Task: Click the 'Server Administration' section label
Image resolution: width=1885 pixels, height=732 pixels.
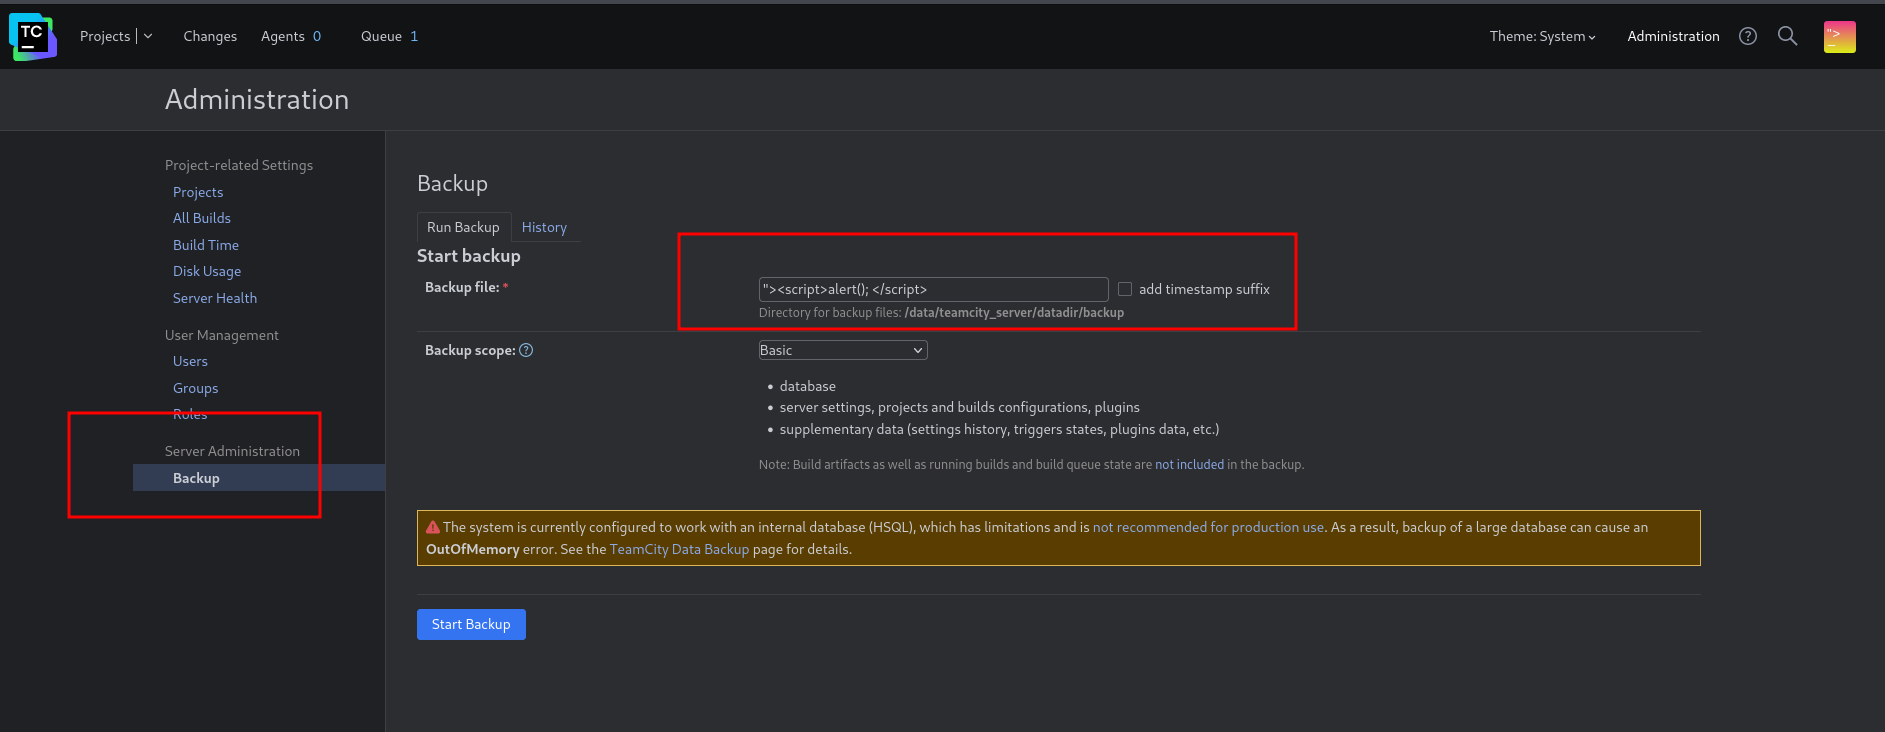Action: point(232,451)
